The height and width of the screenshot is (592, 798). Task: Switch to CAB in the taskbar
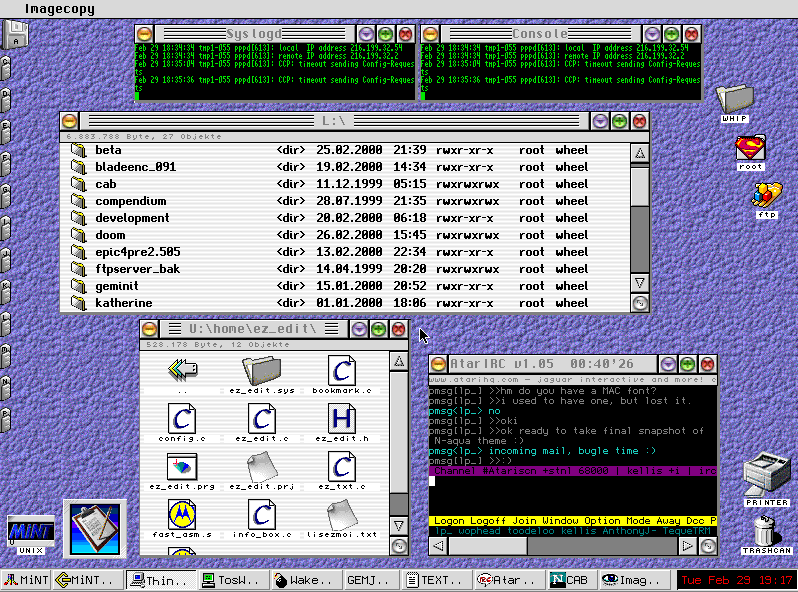pyautogui.click(x=571, y=580)
